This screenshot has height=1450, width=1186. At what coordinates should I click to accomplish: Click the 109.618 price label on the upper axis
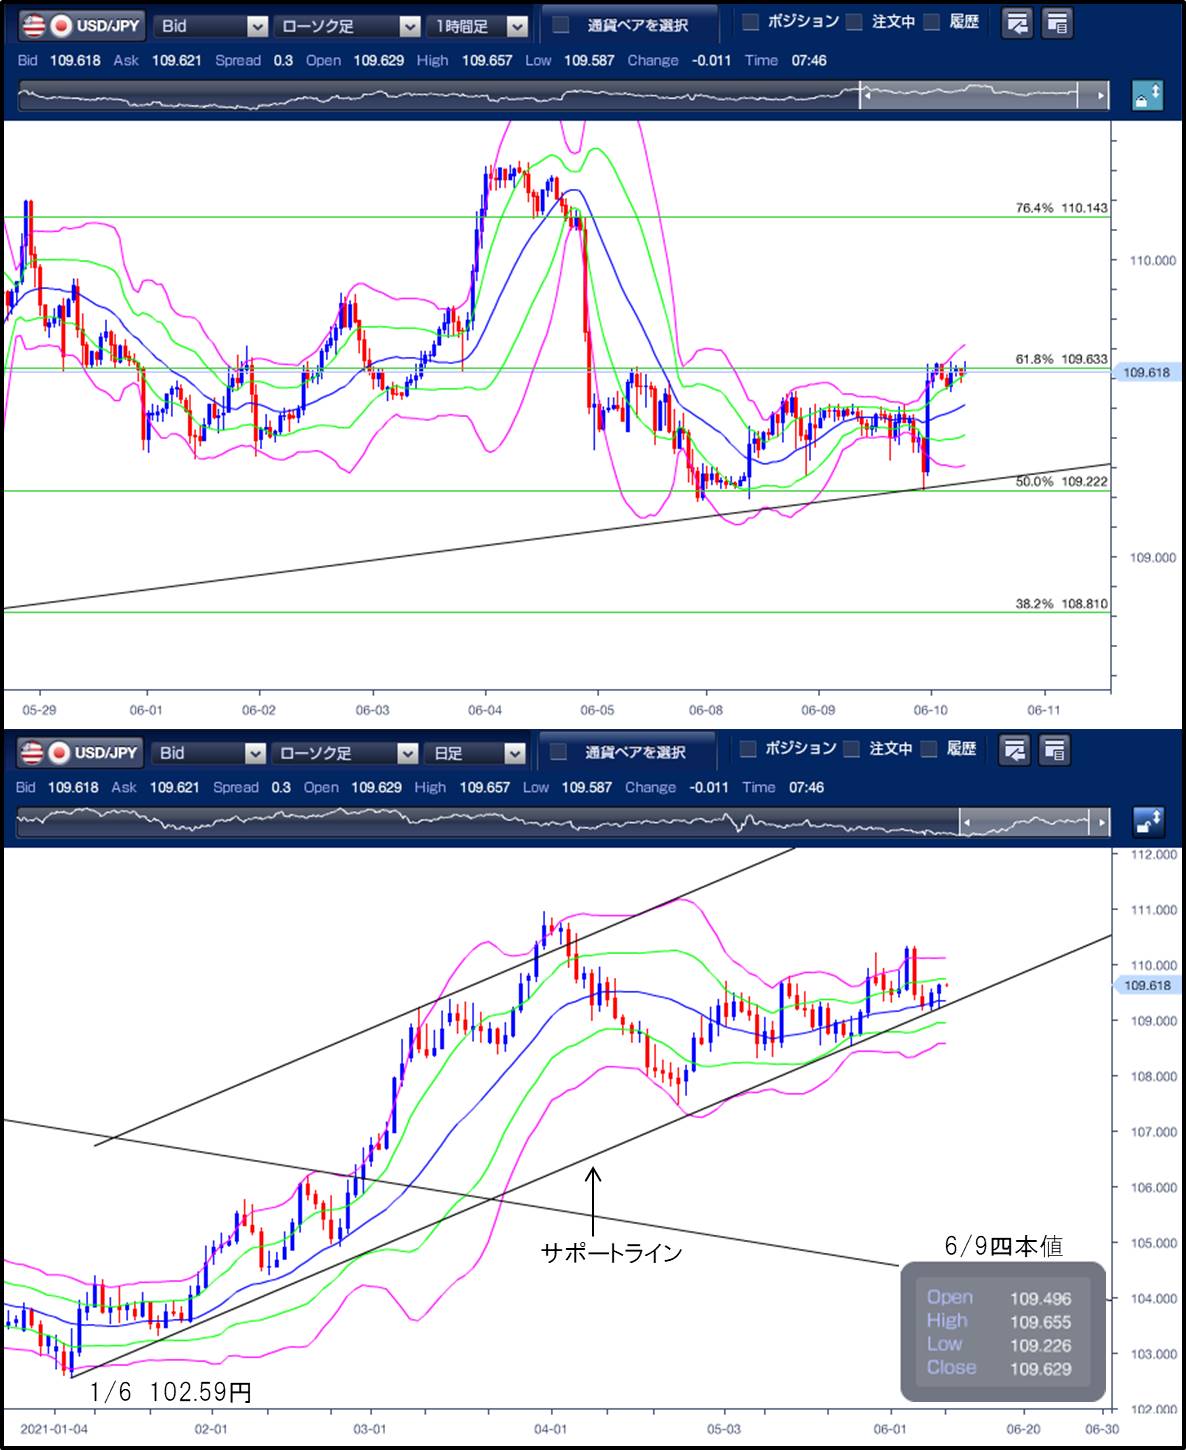pos(1146,373)
